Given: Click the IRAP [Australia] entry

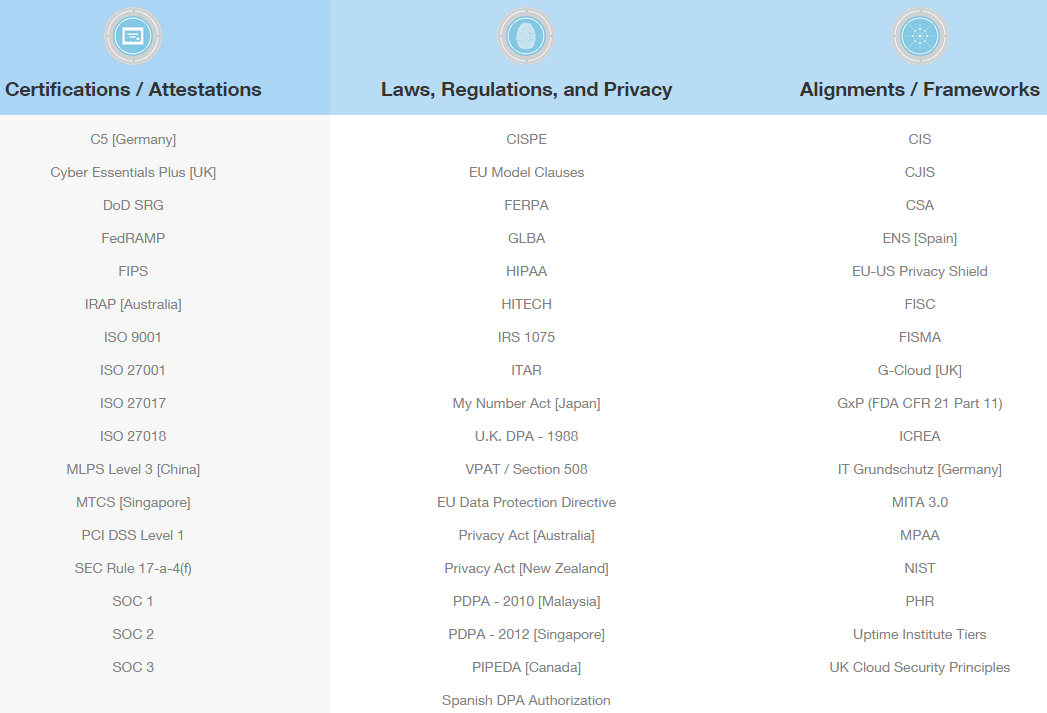Looking at the screenshot, I should pyautogui.click(x=133, y=304).
